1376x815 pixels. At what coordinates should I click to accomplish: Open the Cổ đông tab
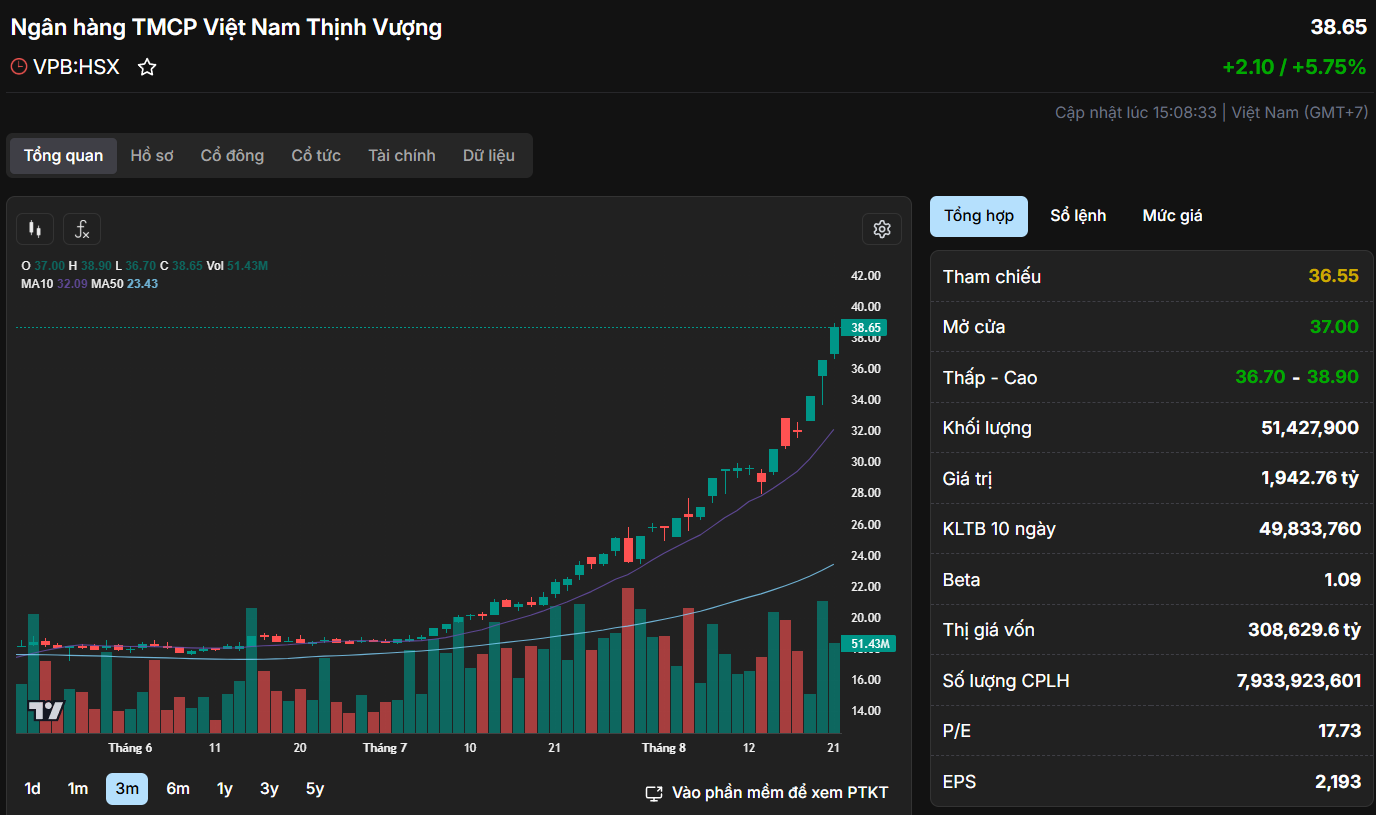[x=232, y=155]
